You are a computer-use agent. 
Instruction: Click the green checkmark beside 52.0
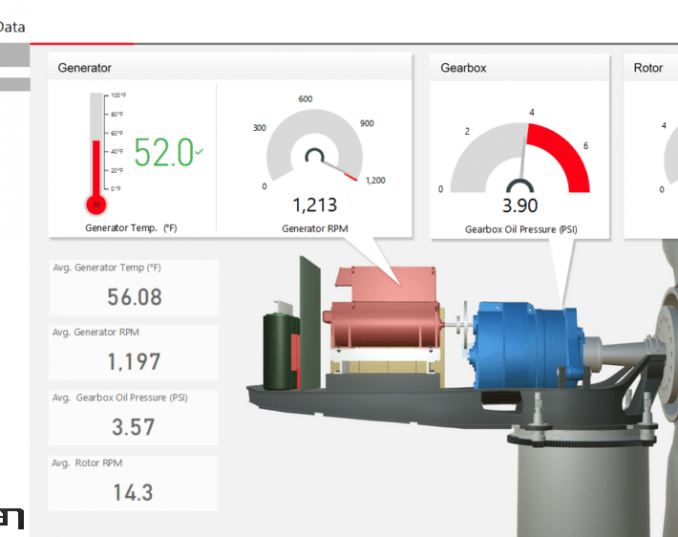click(200, 152)
